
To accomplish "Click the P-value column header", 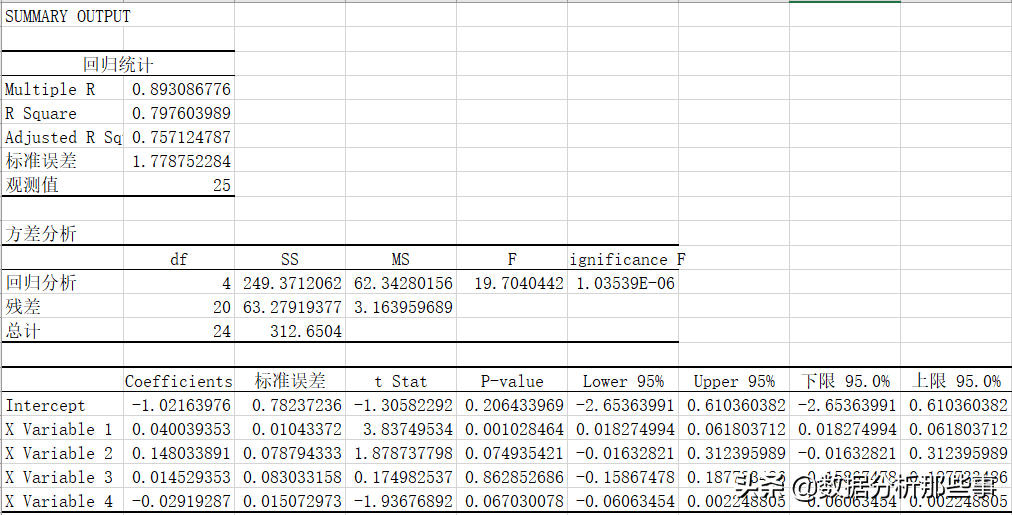I will point(512,381).
